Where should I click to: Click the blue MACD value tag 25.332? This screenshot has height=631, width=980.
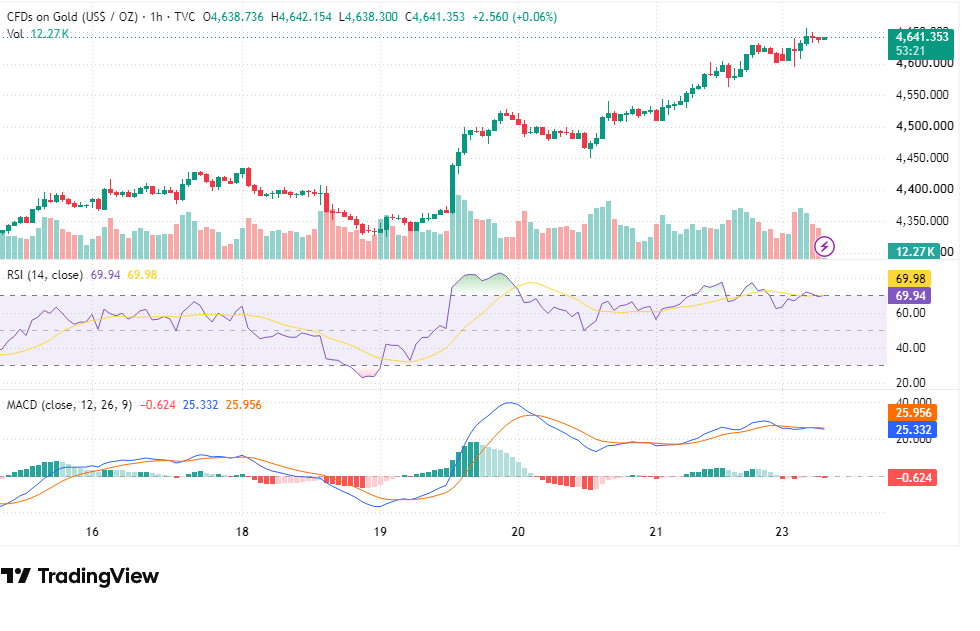[x=912, y=429]
